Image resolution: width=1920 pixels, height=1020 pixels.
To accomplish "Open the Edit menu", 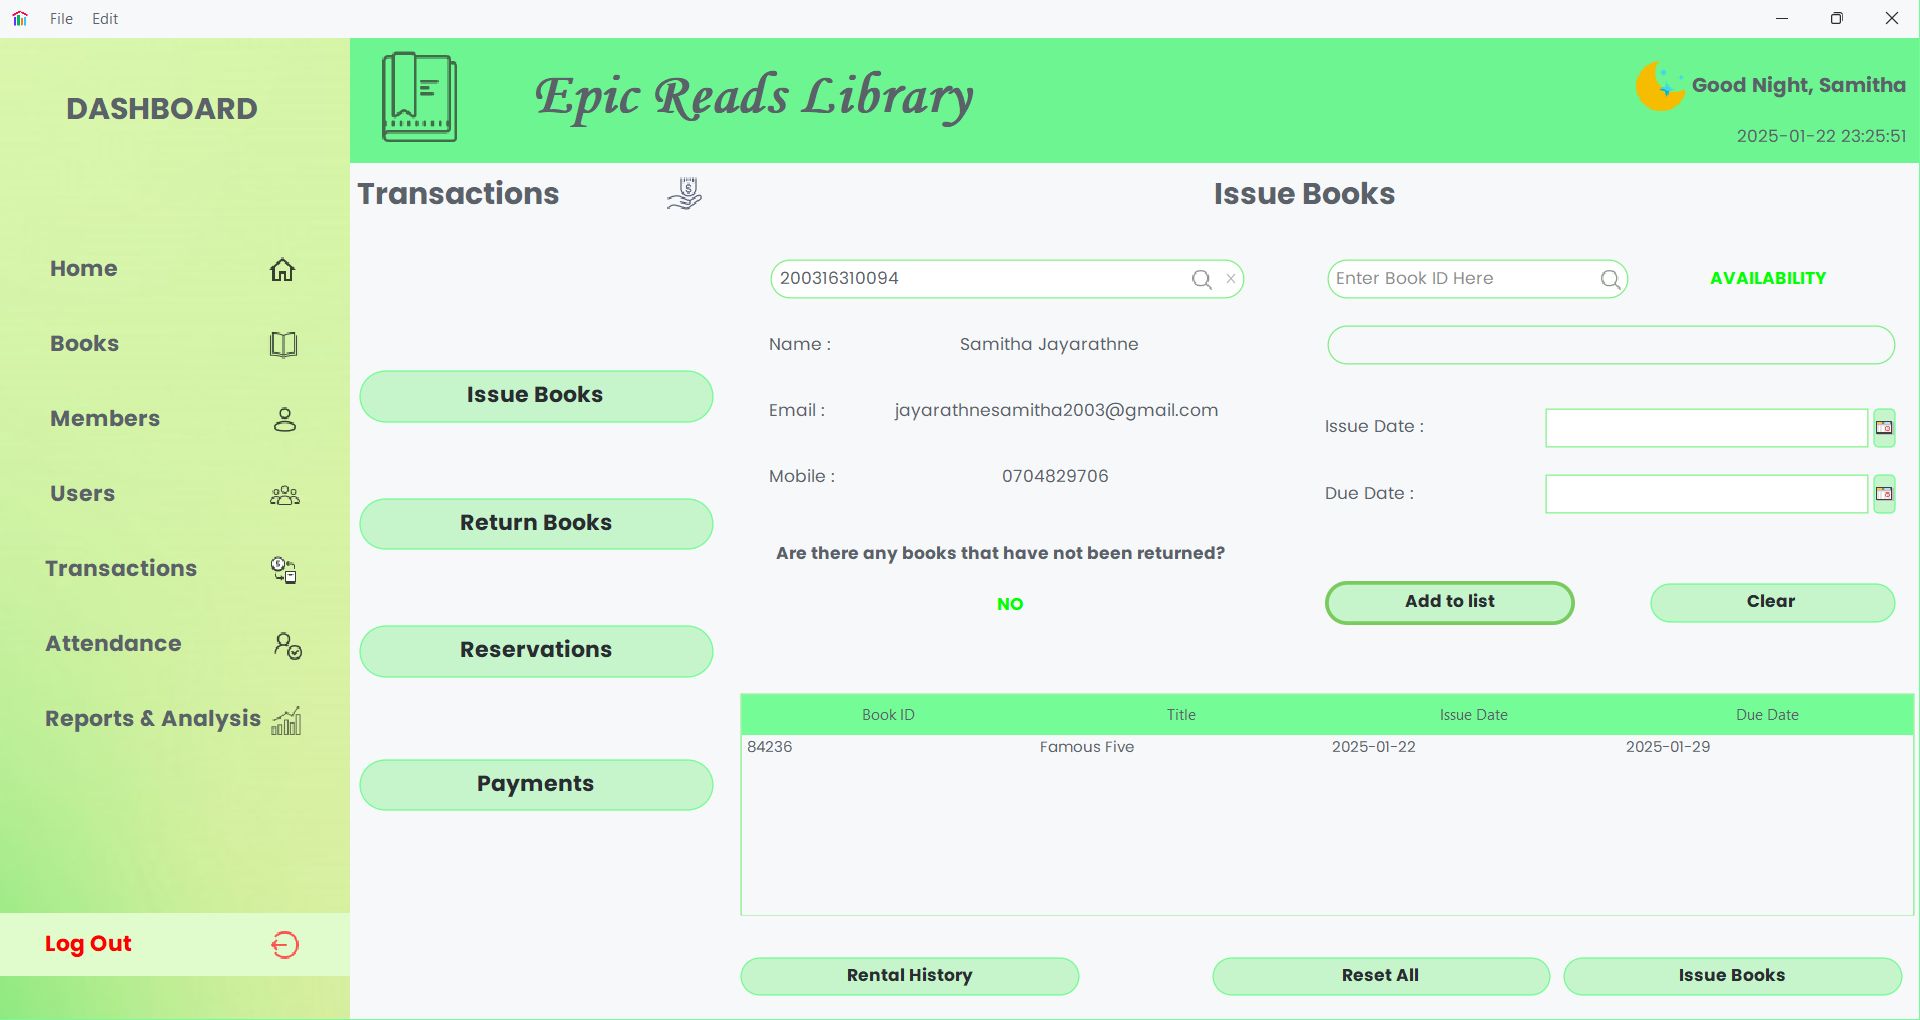I will [105, 18].
